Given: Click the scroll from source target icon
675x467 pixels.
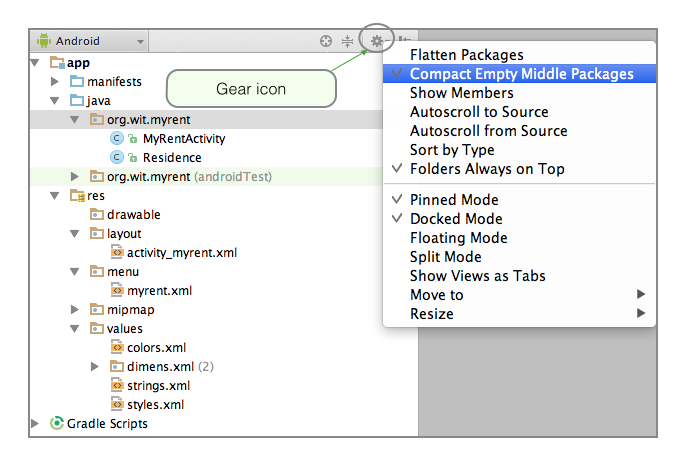Looking at the screenshot, I should [x=325, y=41].
